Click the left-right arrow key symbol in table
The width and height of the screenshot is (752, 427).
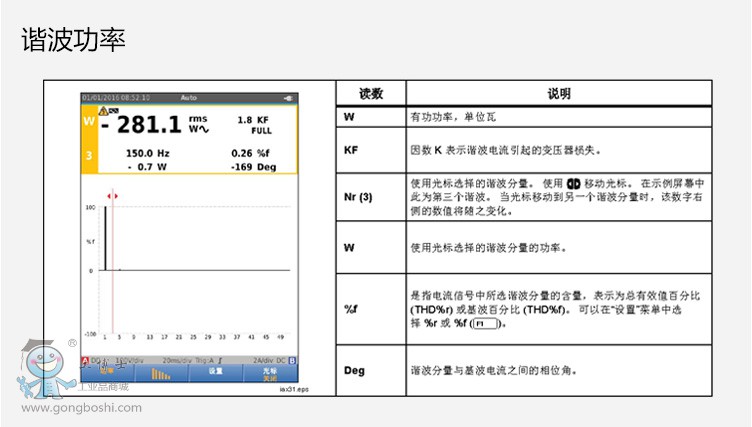(x=573, y=184)
